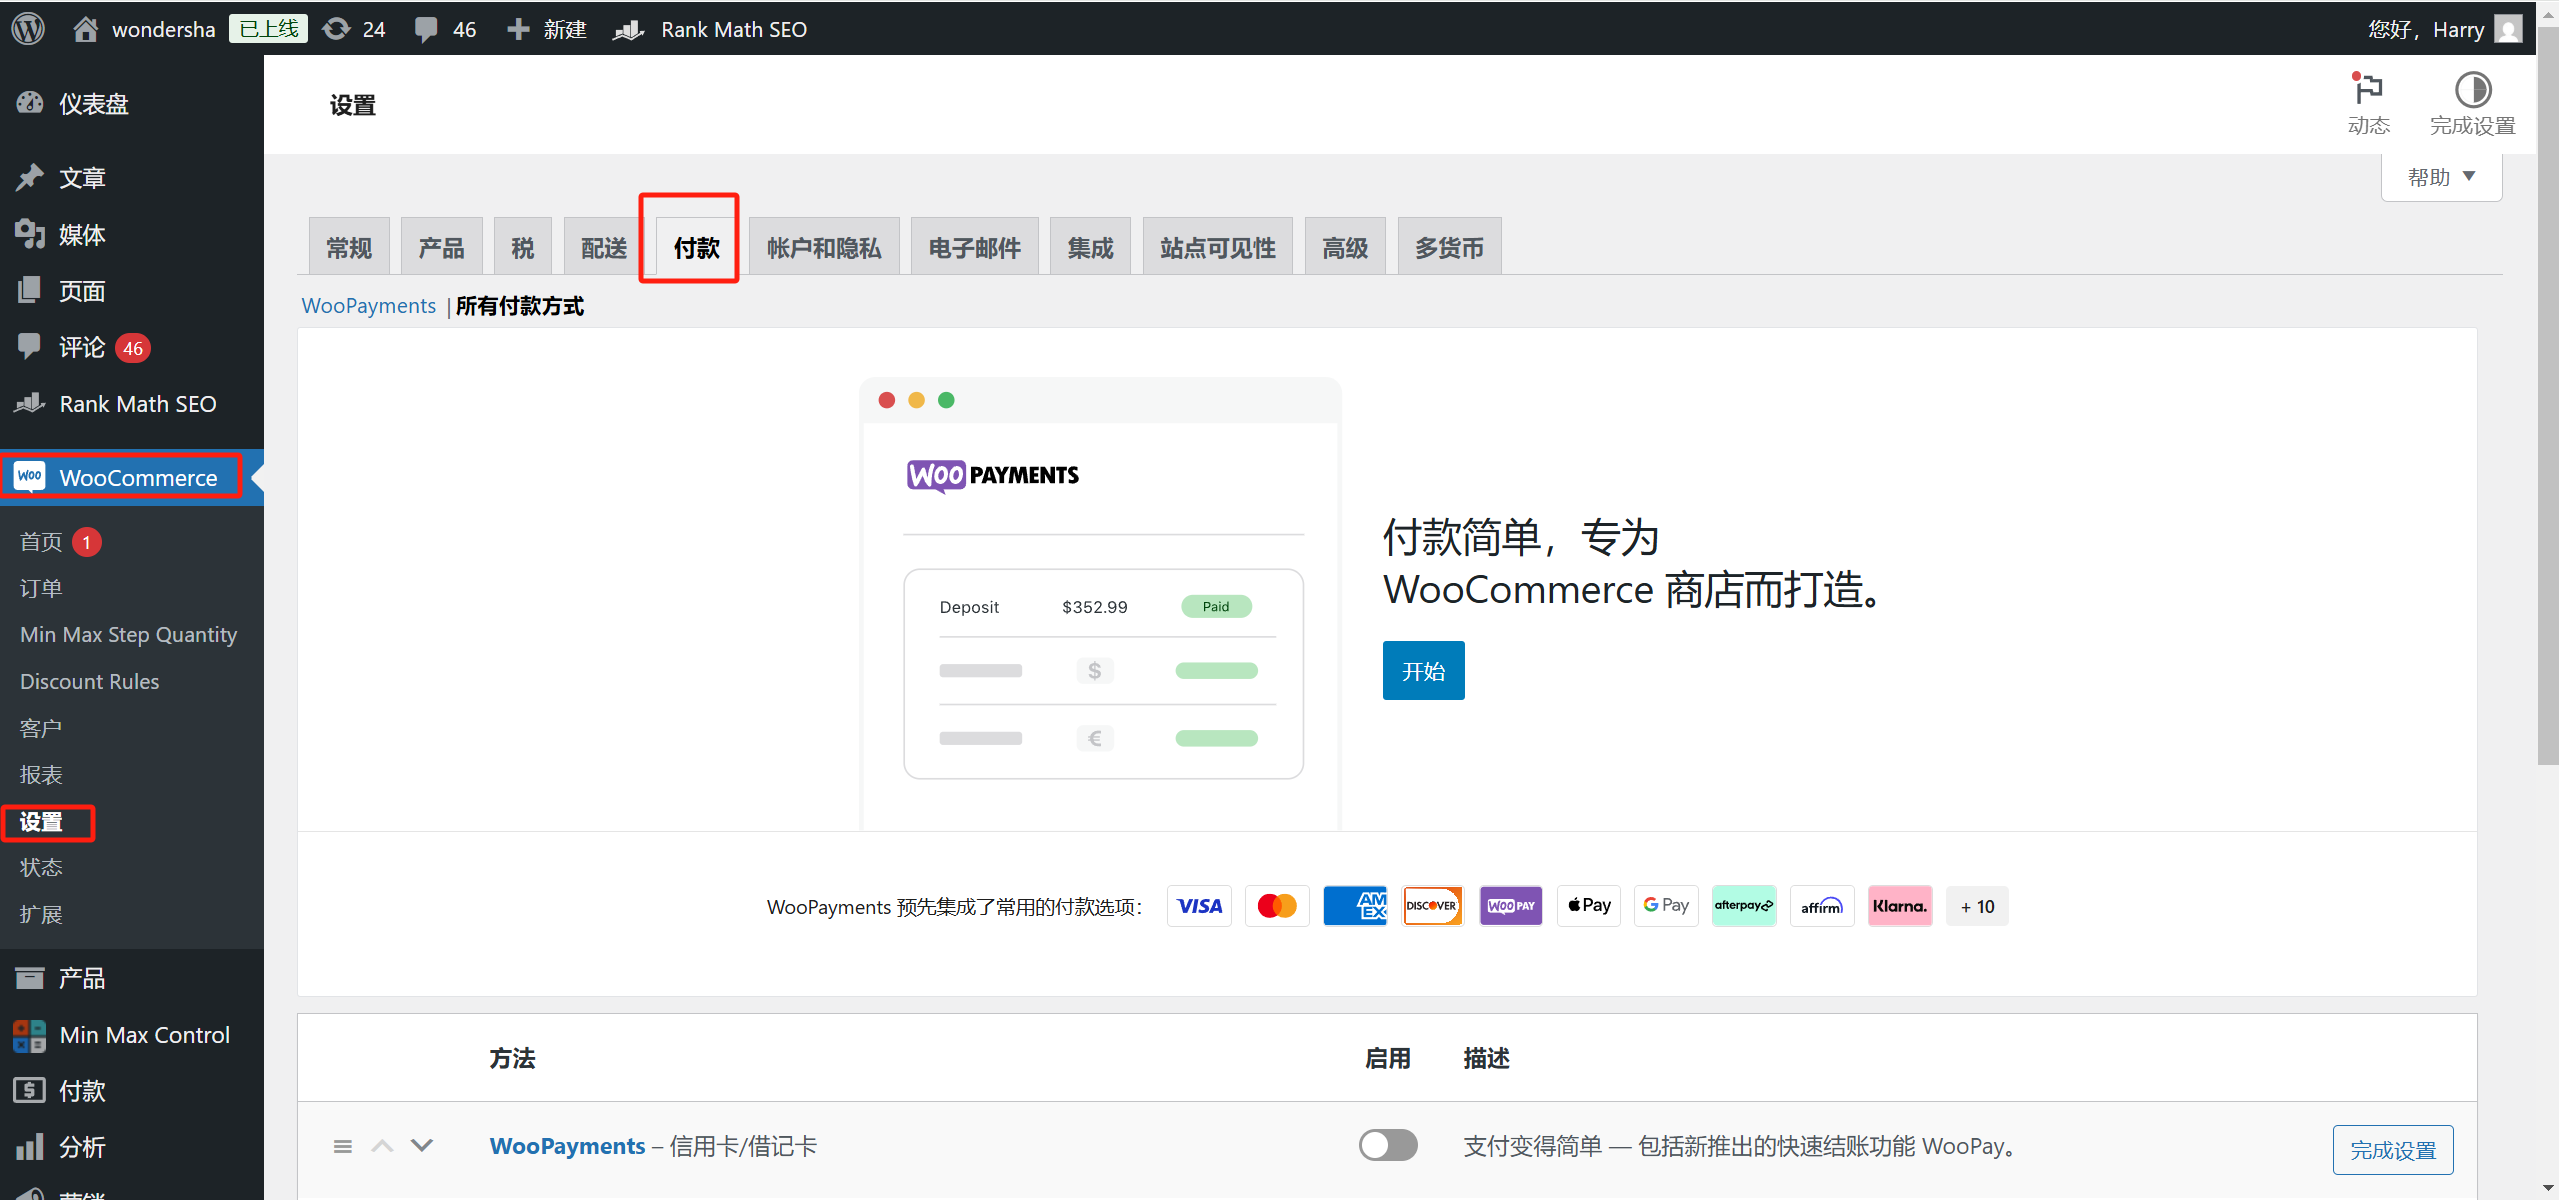Screen dimensions: 2559x1200
Task: Open 分析 via the bar-chart sidebar icon
Action: (29, 1145)
